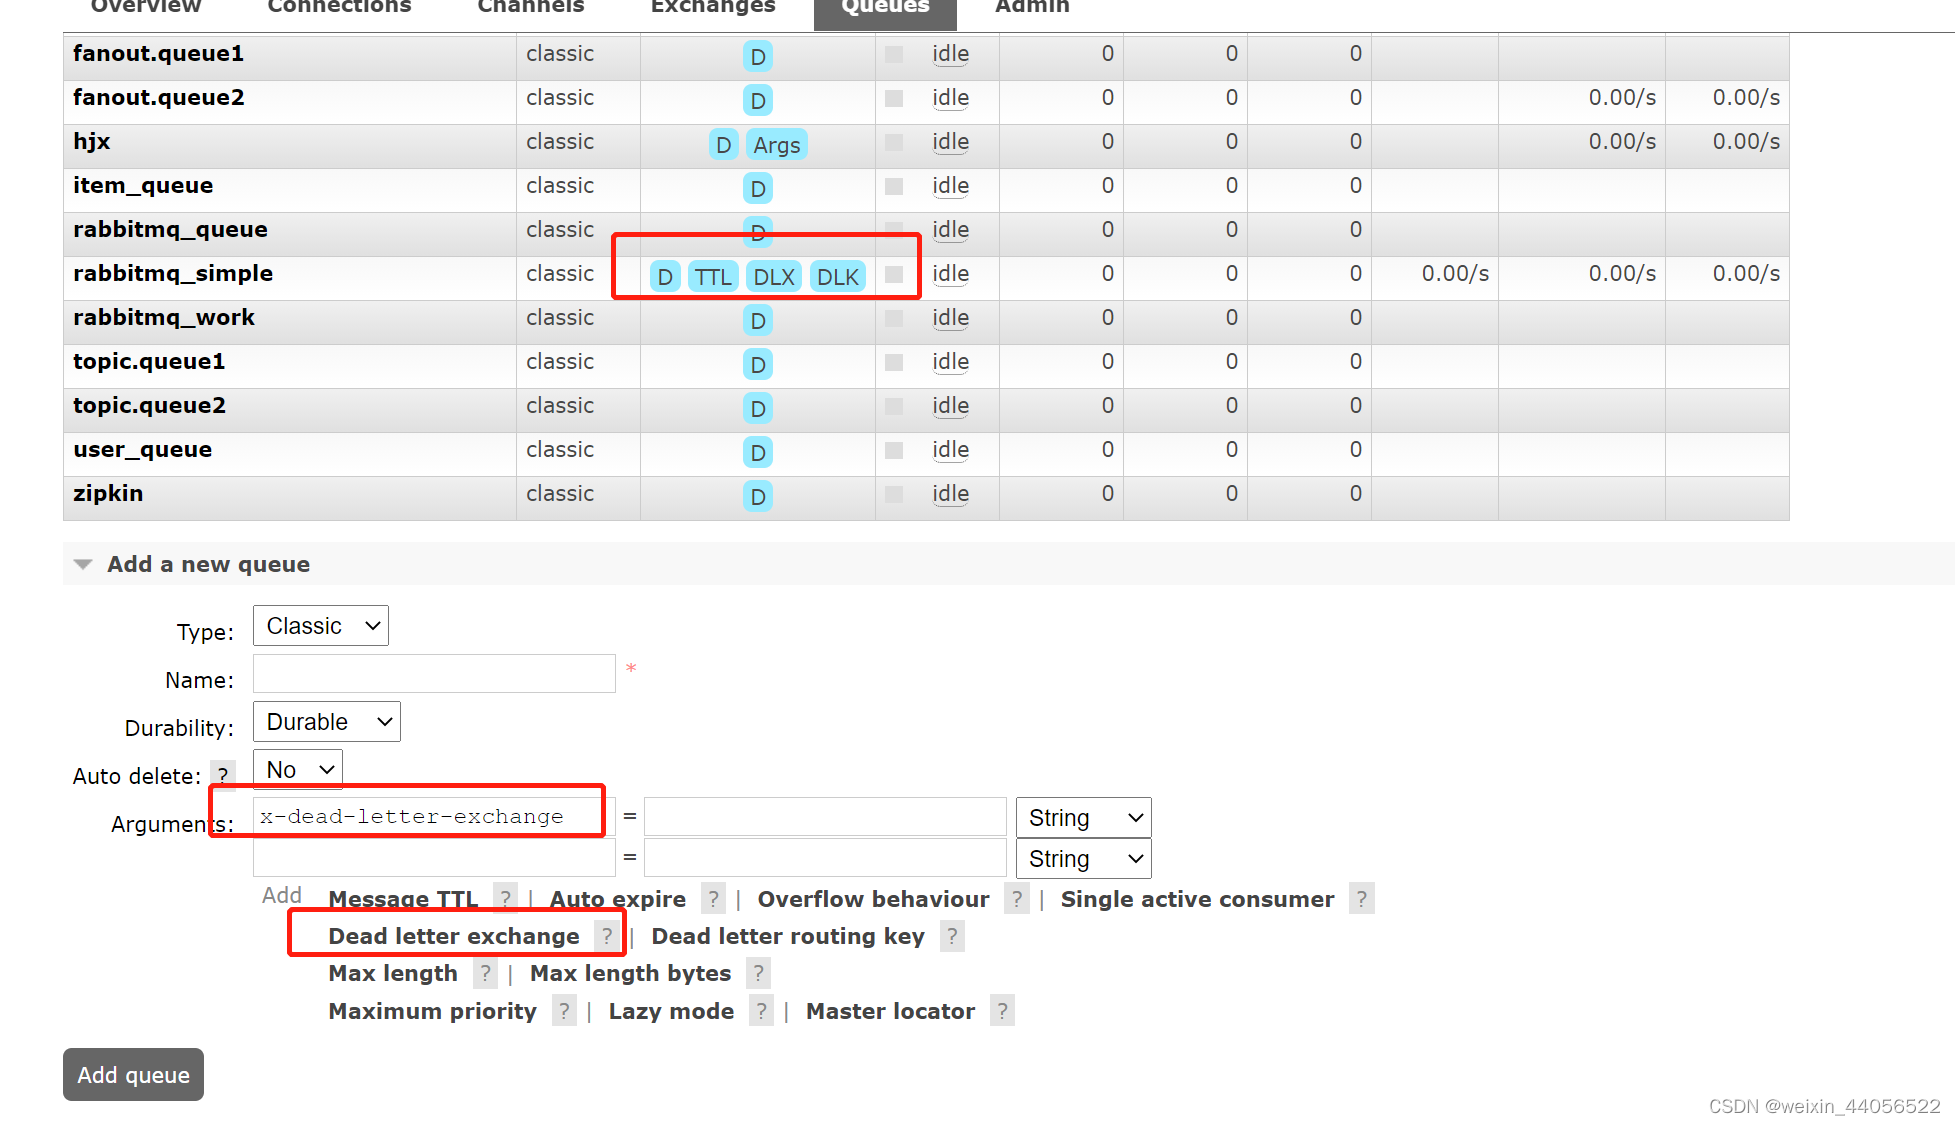Click help icon next to Single active consumer
This screenshot has height=1125, width=1955.
tap(1360, 899)
